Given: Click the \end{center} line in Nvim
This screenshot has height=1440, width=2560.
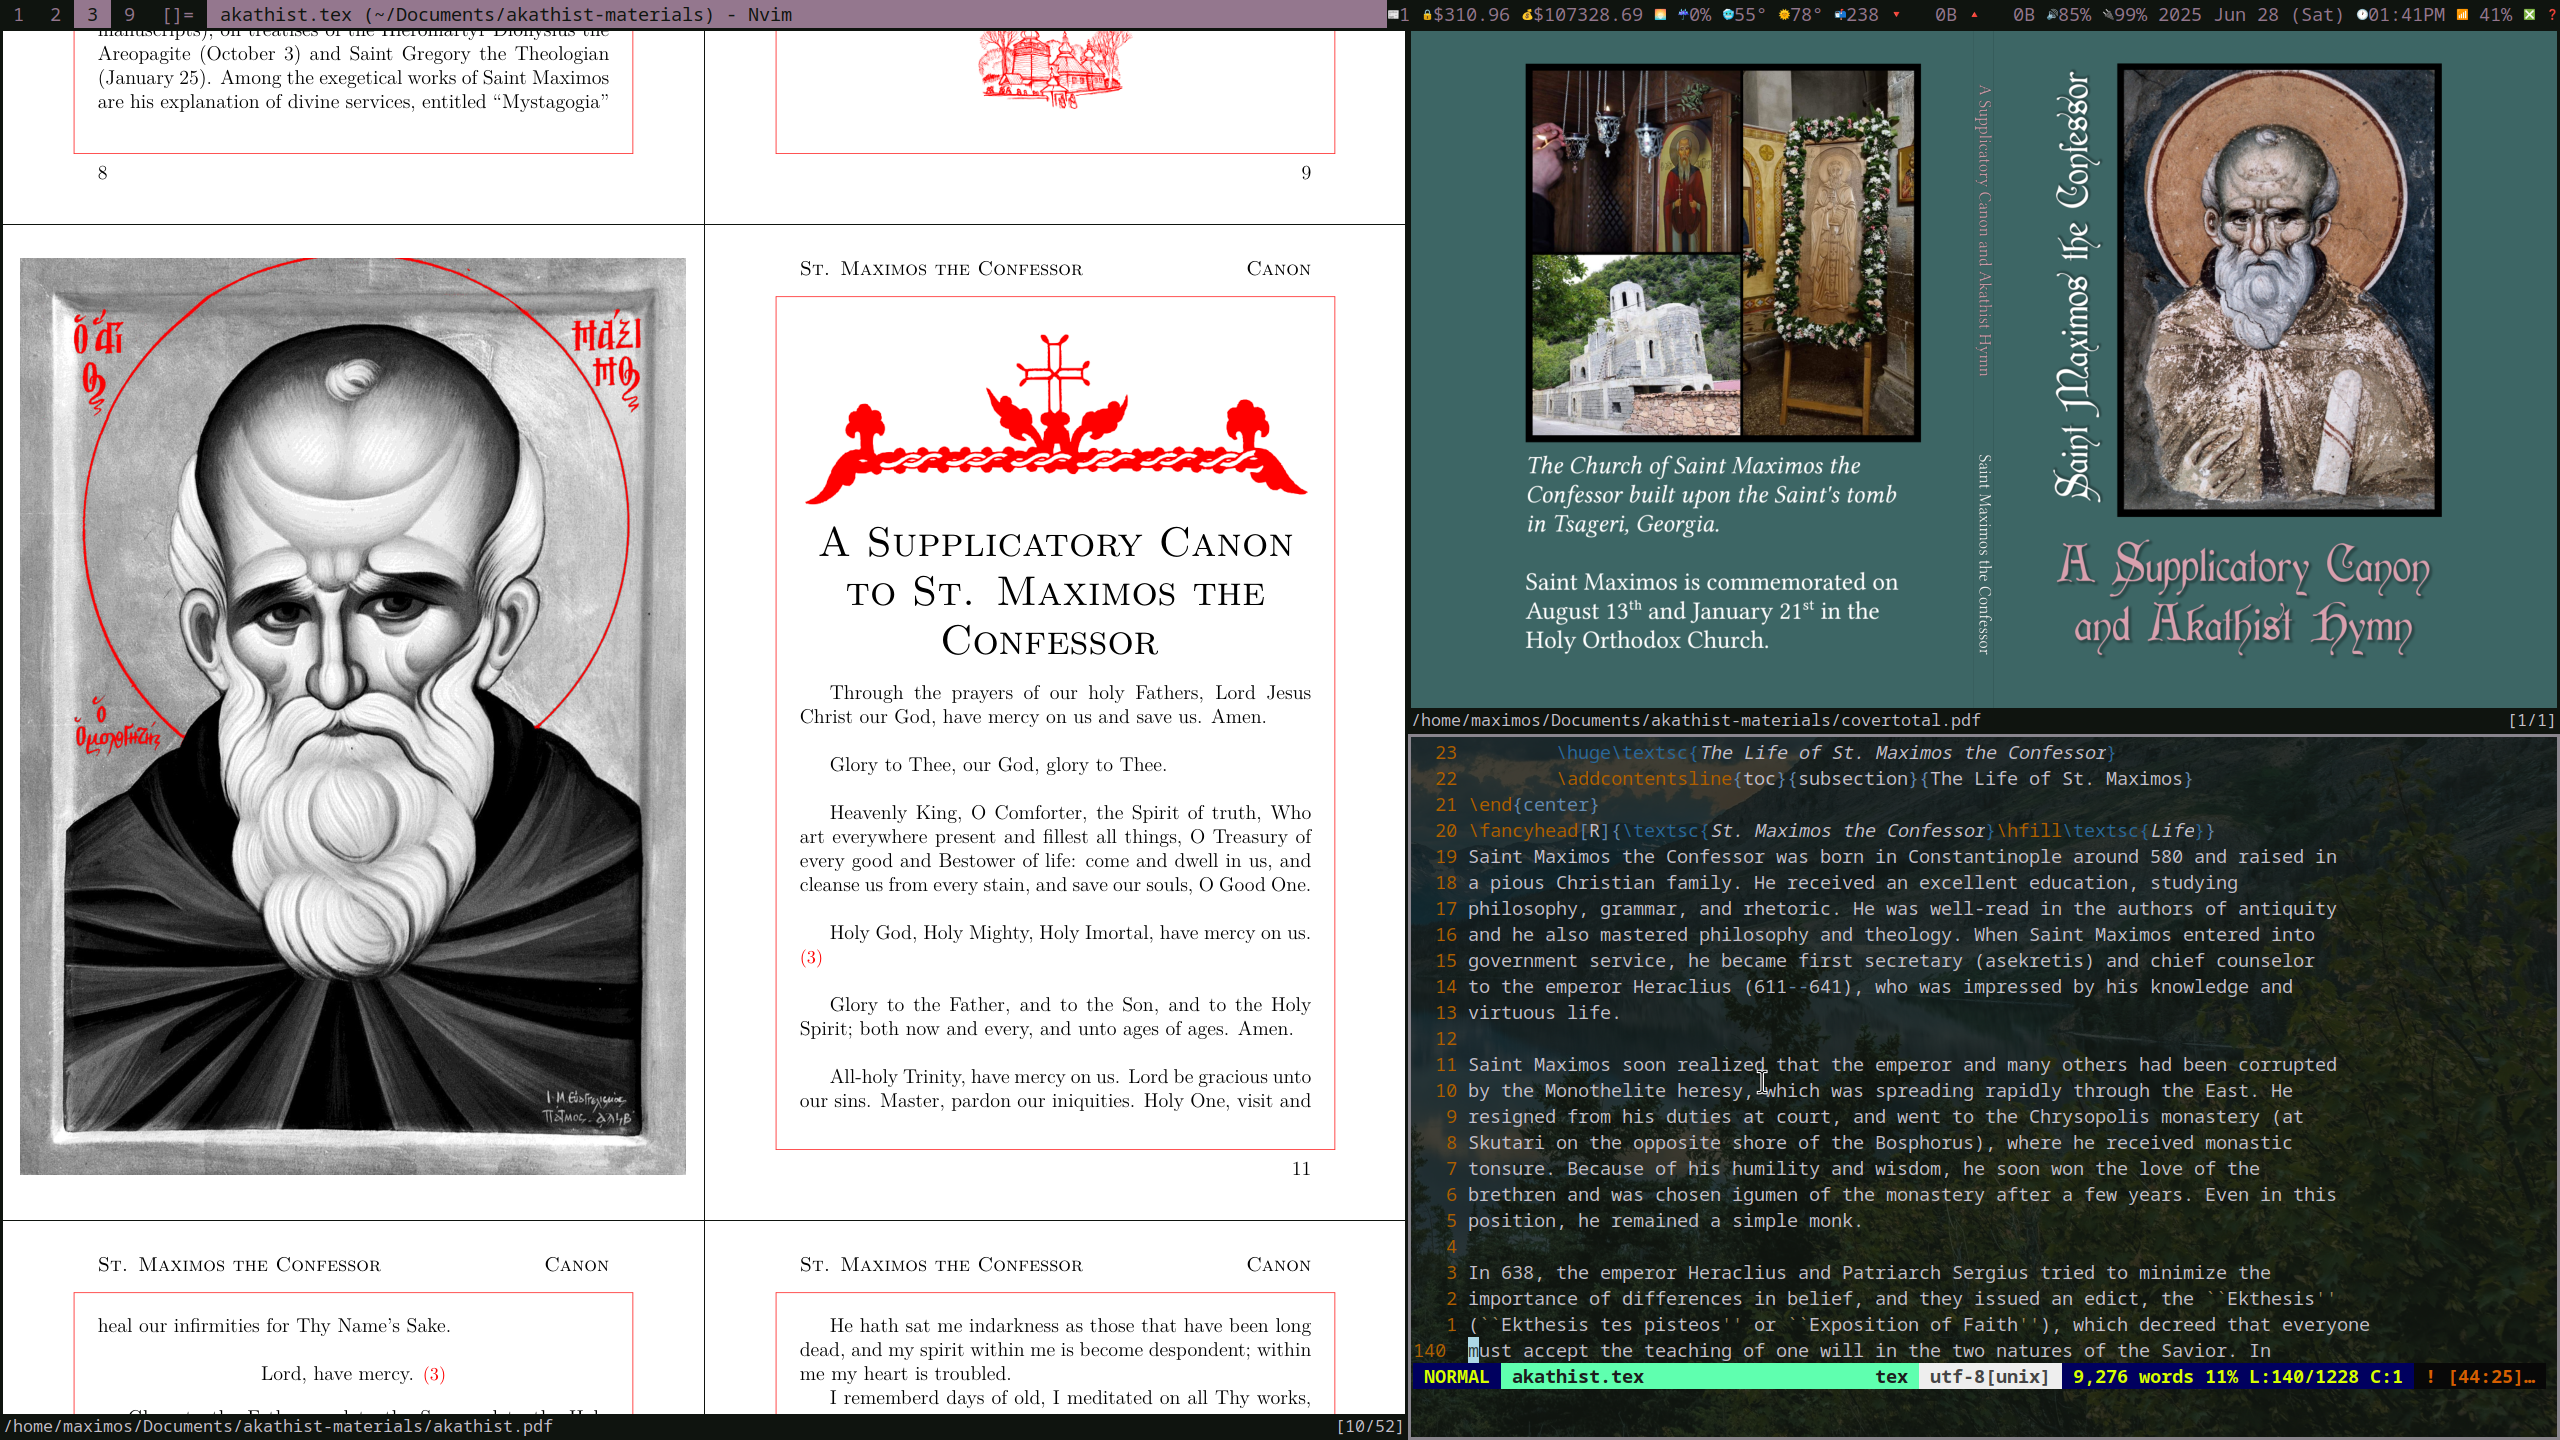Looking at the screenshot, I should pos(1533,805).
